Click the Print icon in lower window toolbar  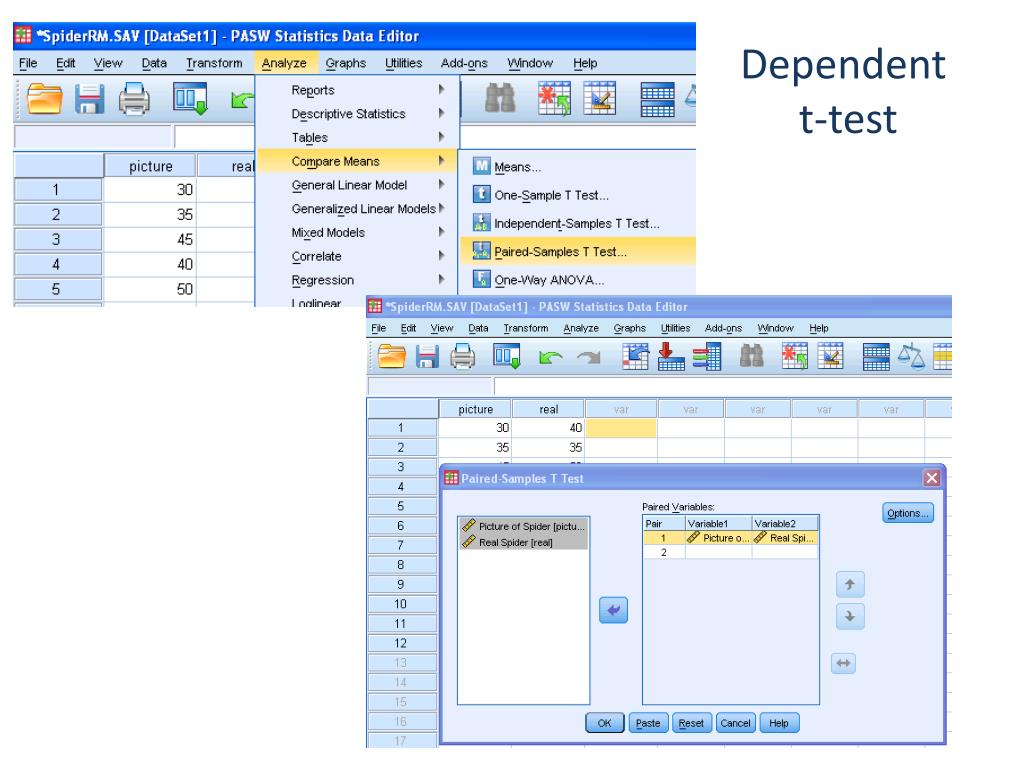462,357
